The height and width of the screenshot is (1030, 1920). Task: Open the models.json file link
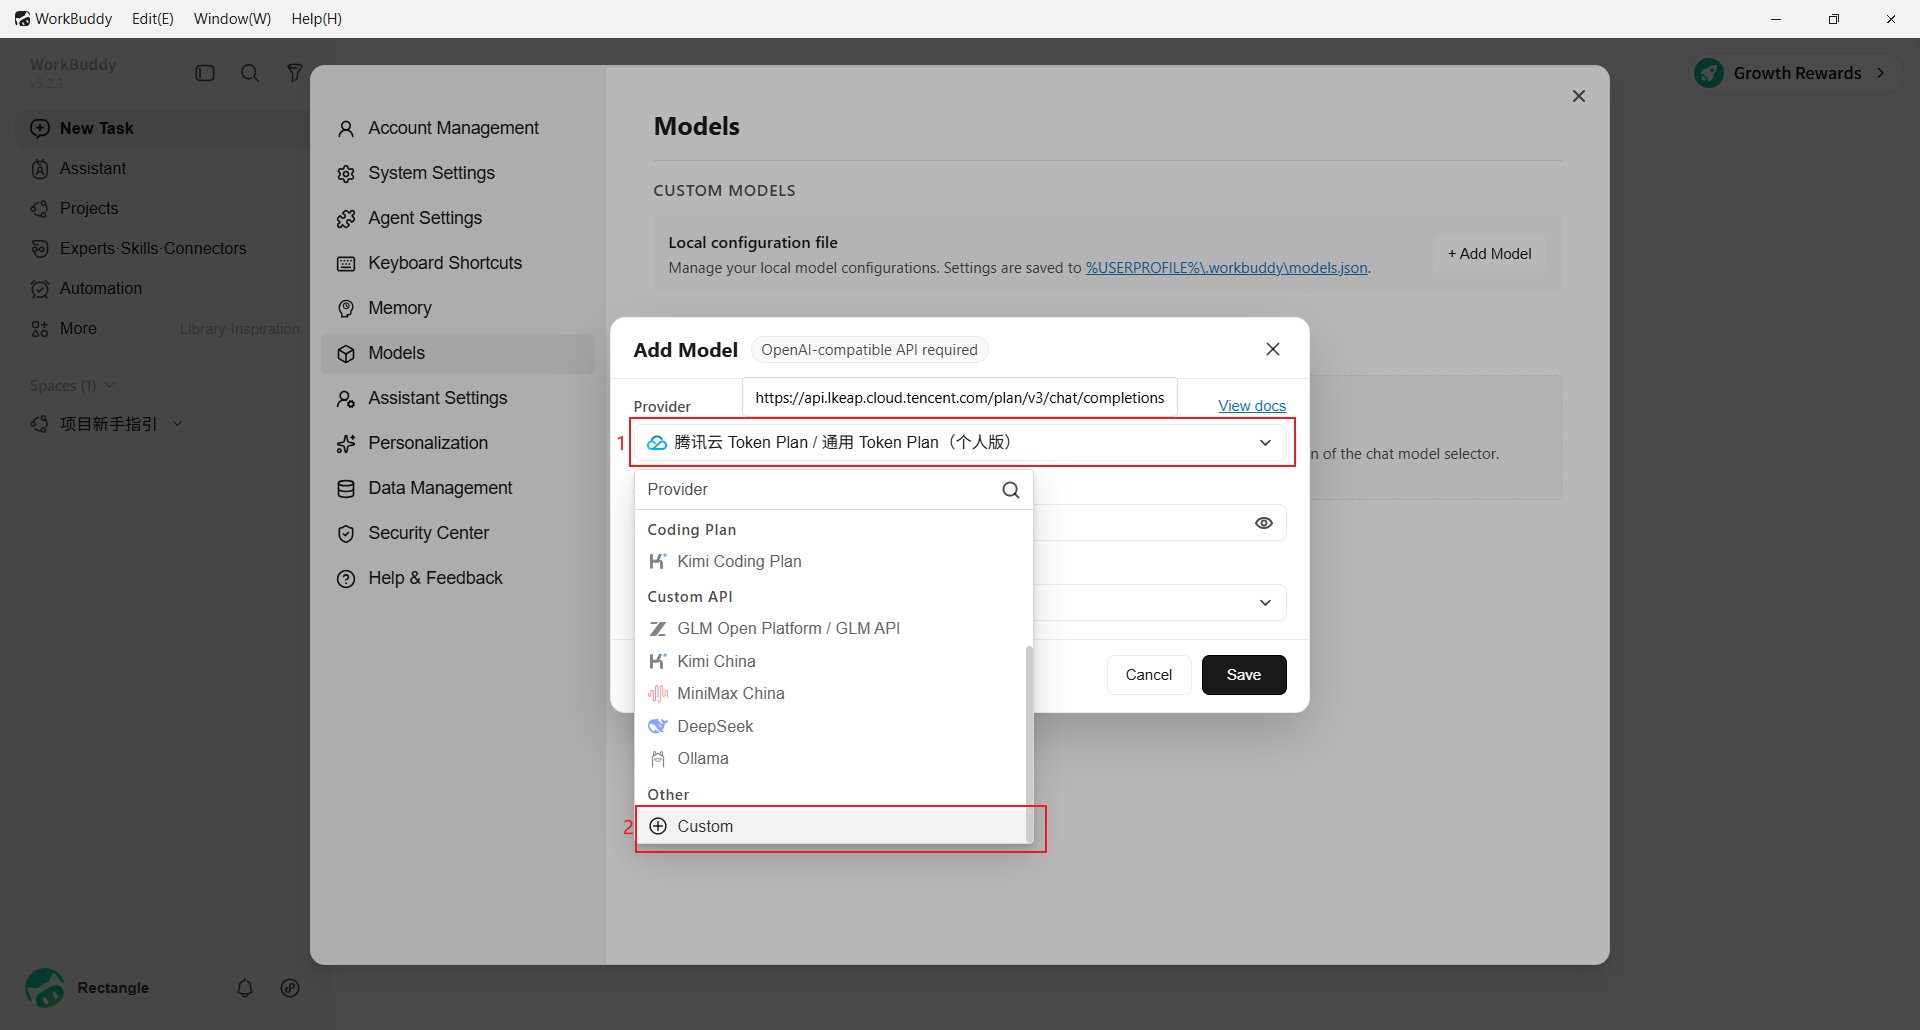click(x=1227, y=268)
